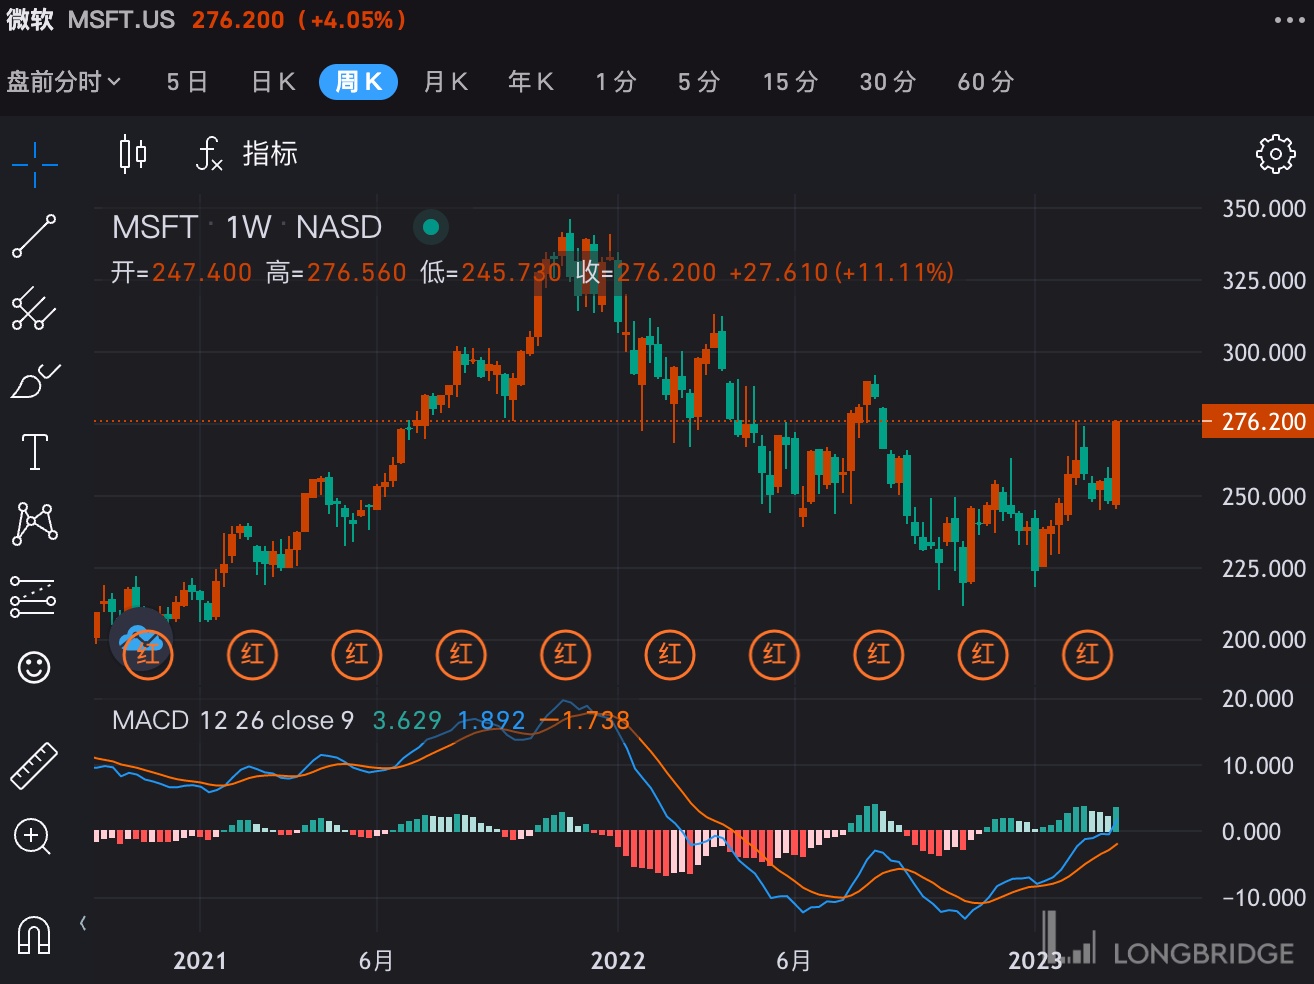Select the crosshair cursor tool

[x=34, y=165]
